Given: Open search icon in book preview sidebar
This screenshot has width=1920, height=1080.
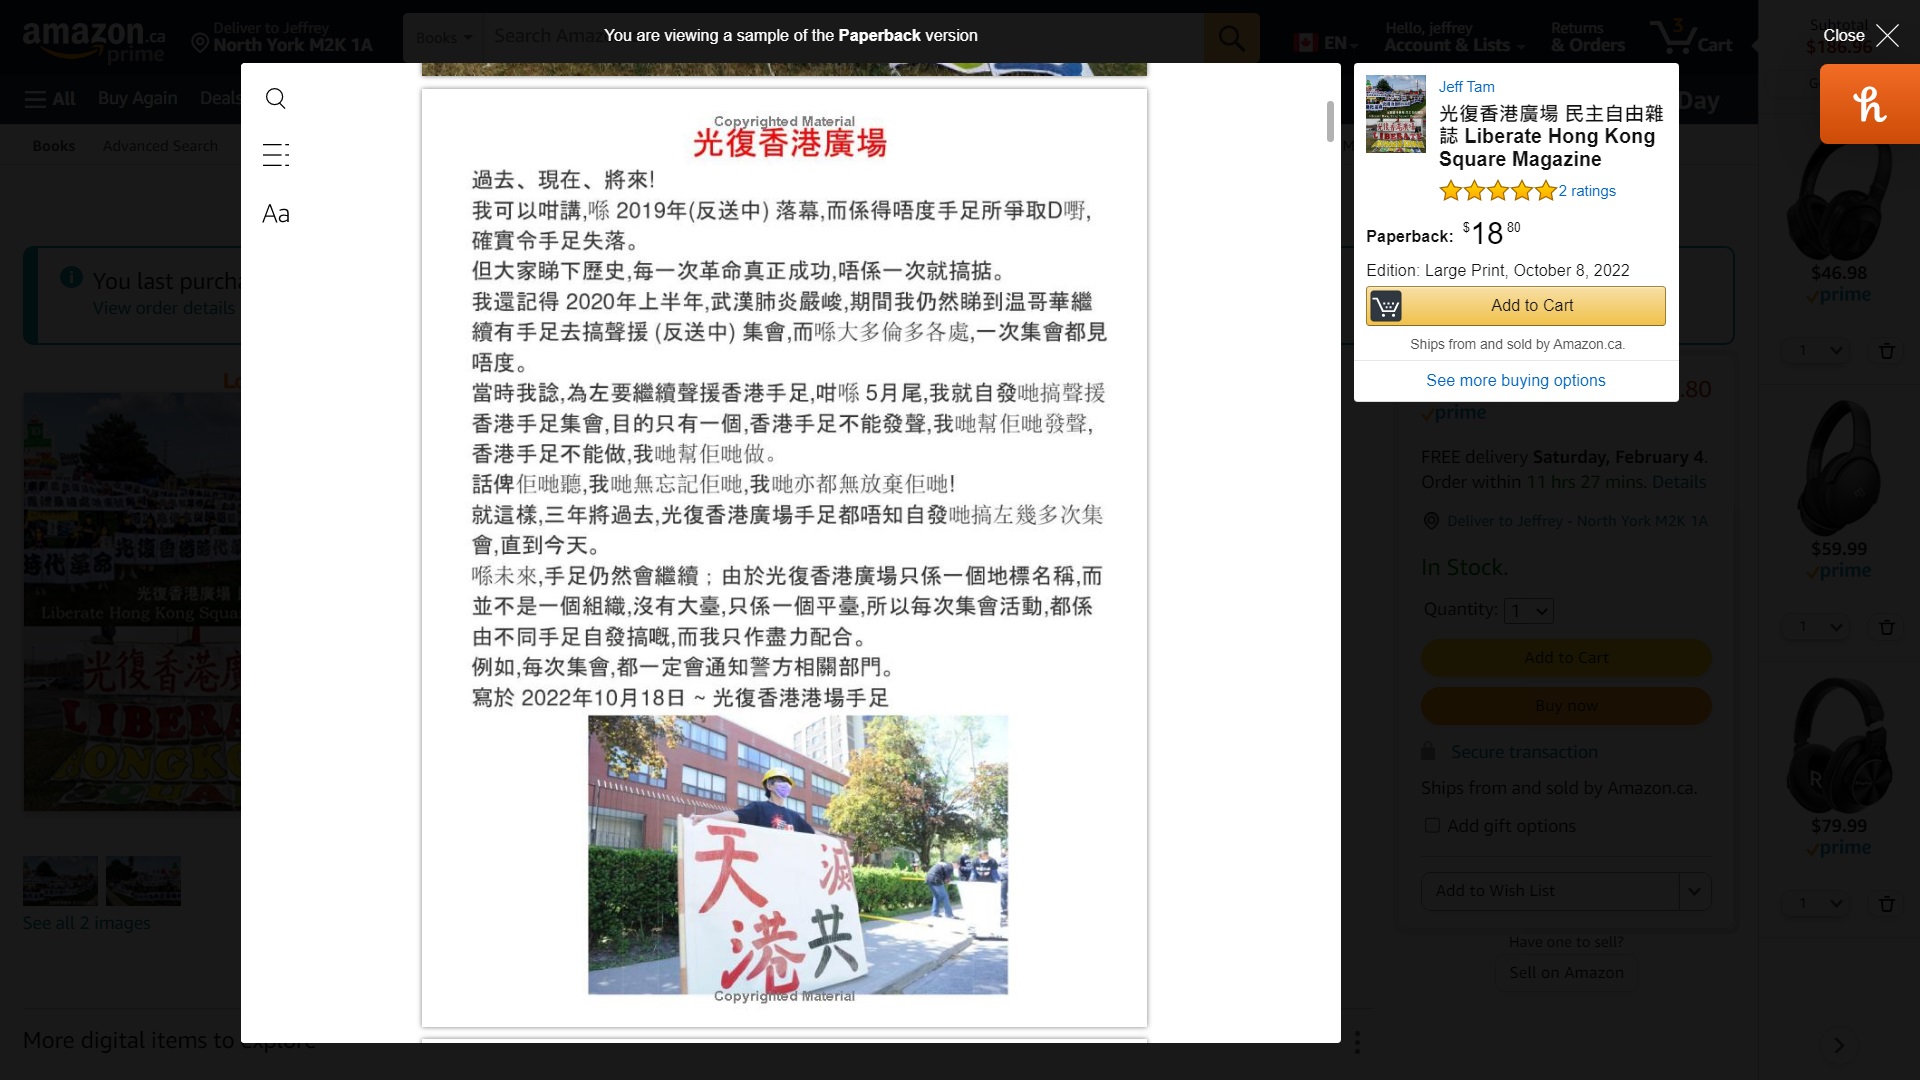Looking at the screenshot, I should [276, 98].
